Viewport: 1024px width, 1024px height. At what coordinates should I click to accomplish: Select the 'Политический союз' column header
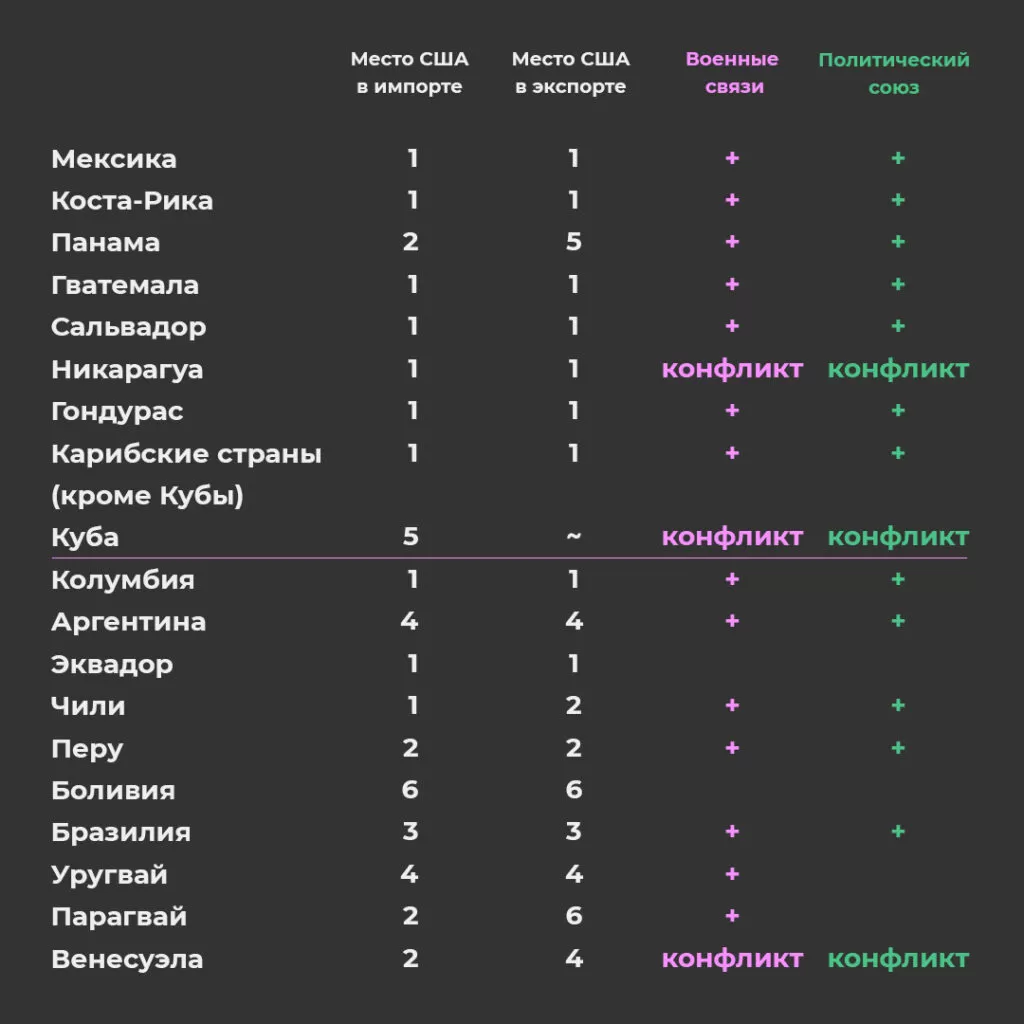coord(894,73)
